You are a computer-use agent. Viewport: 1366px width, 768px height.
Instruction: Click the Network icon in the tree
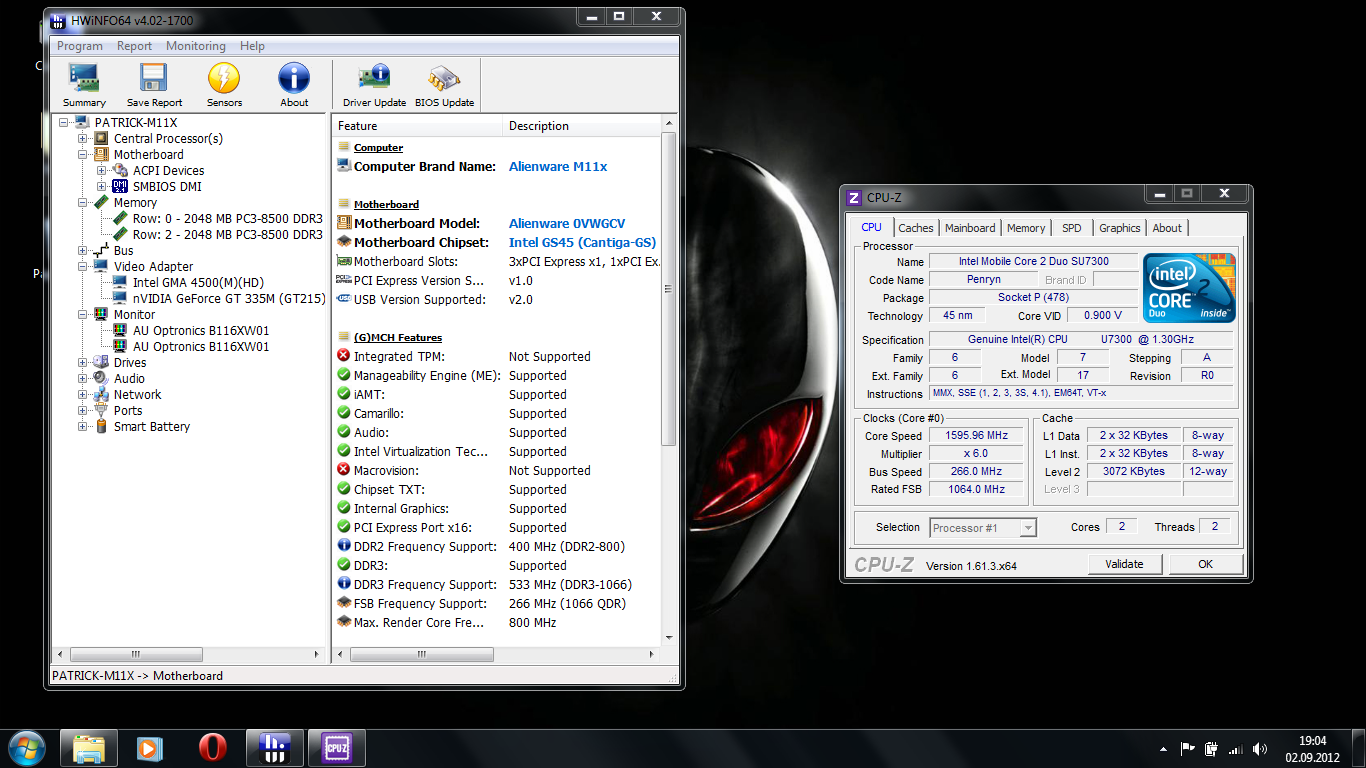click(101, 395)
